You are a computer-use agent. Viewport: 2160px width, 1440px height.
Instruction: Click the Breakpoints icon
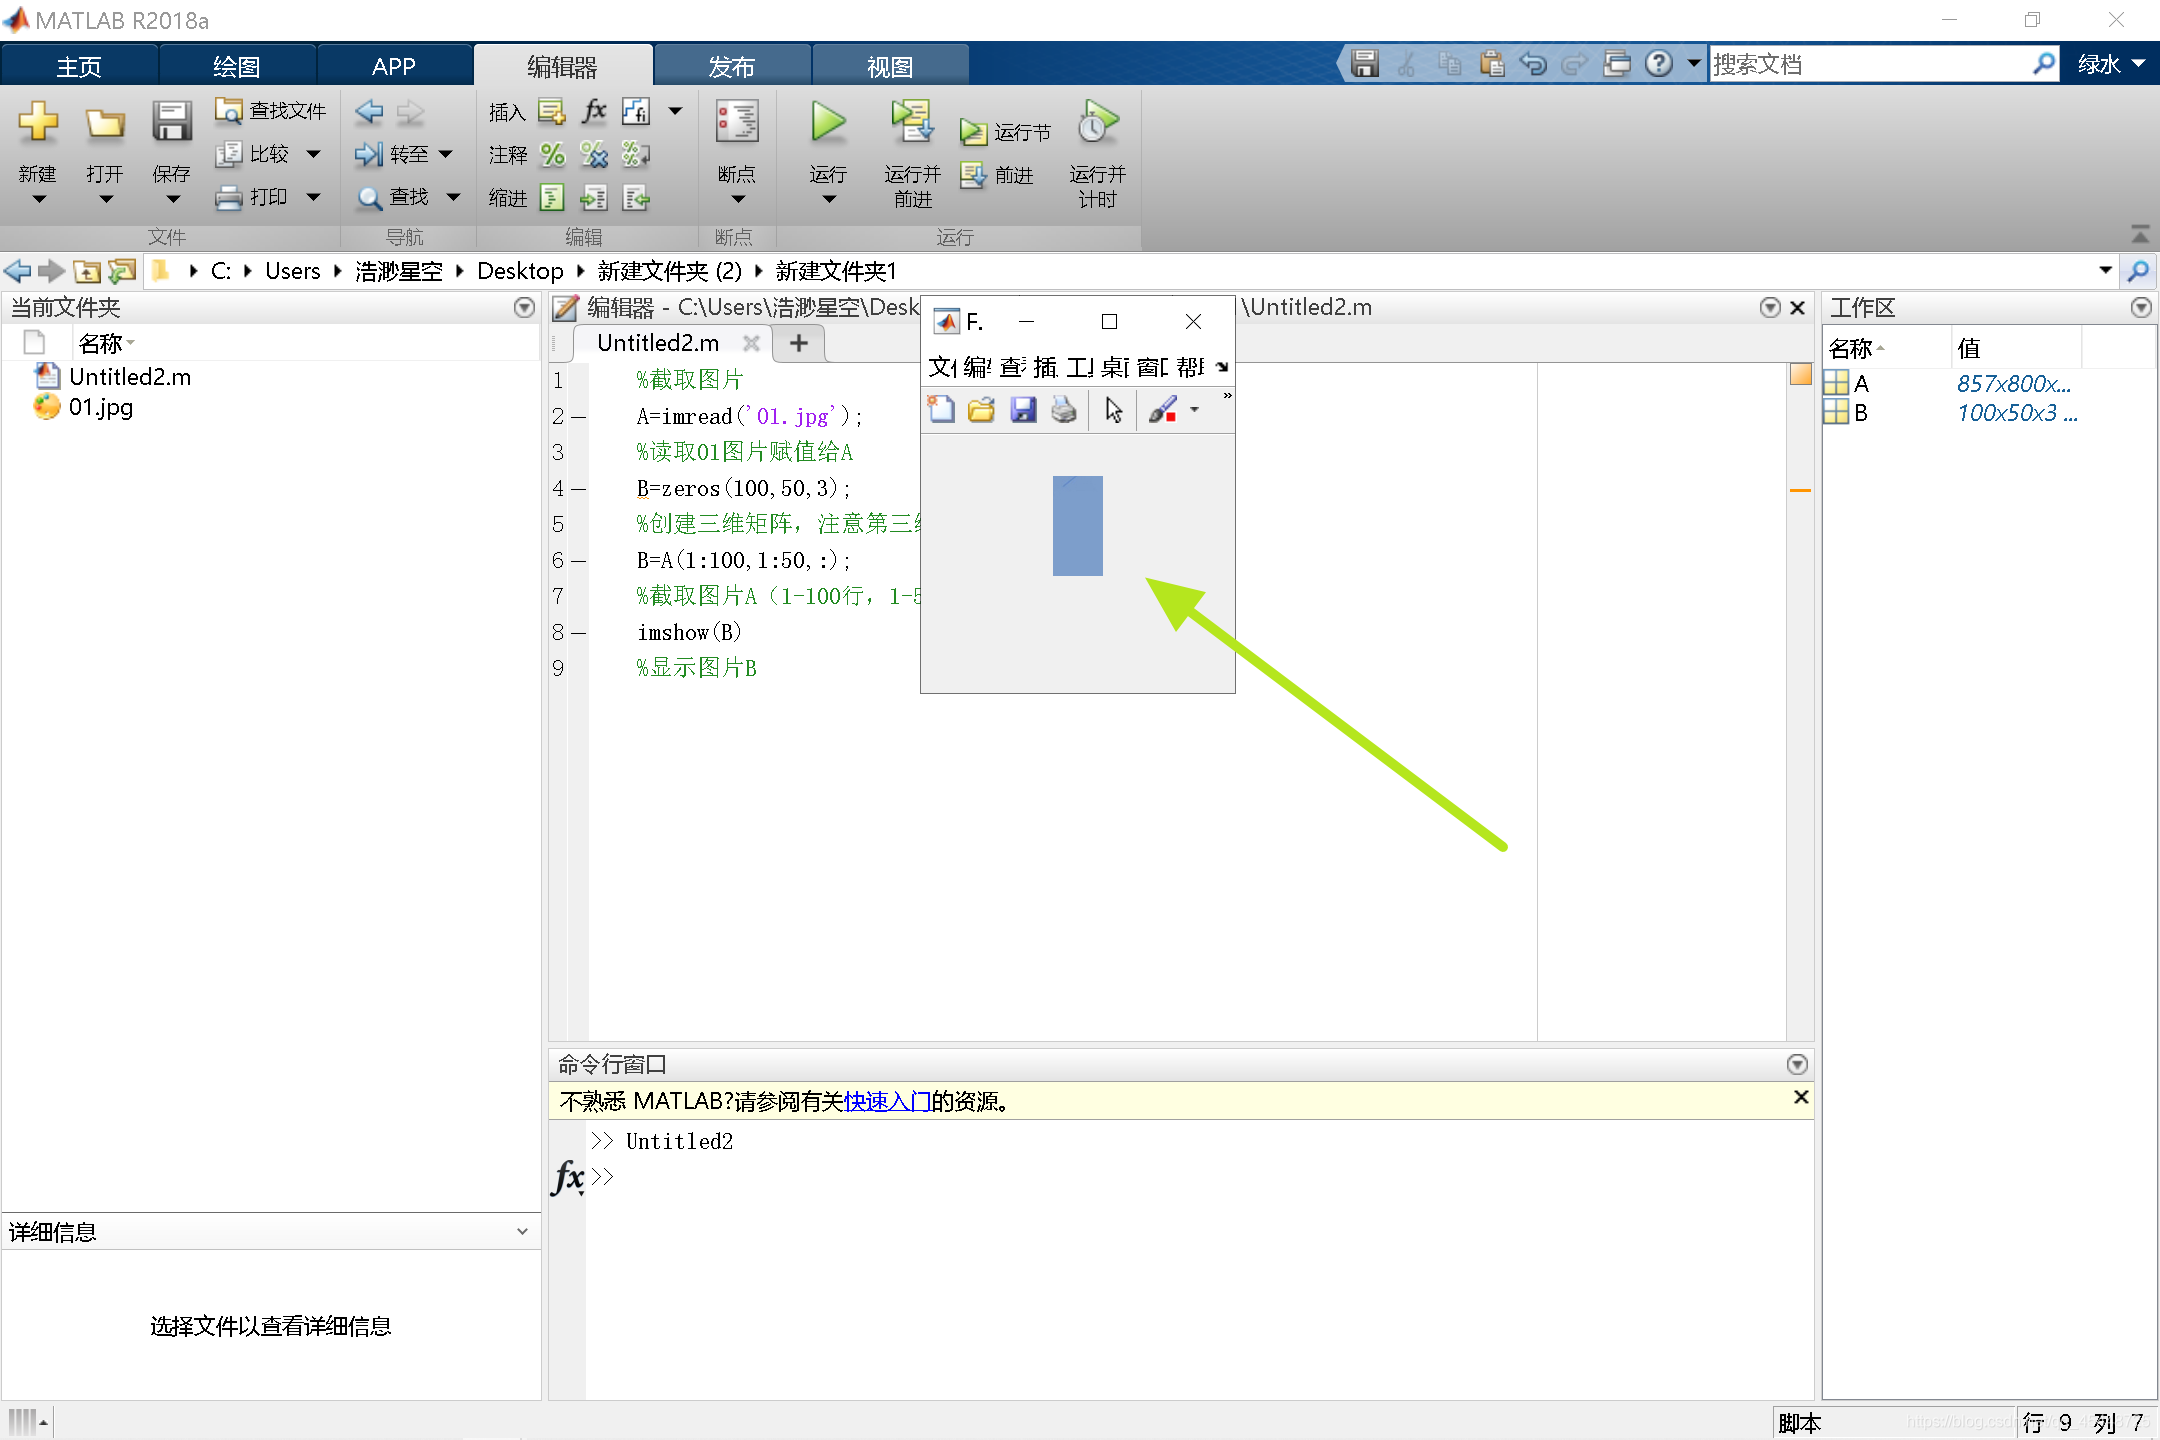click(737, 123)
